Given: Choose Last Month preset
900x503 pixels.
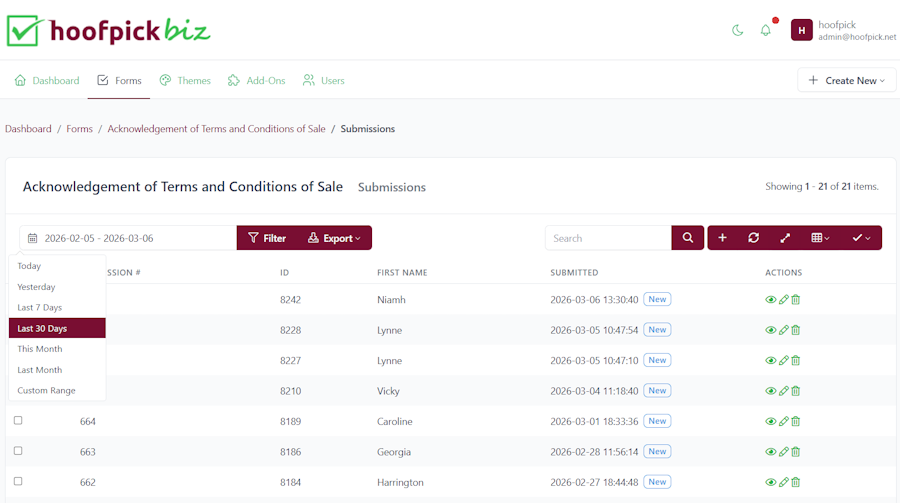Looking at the screenshot, I should [x=57, y=369].
